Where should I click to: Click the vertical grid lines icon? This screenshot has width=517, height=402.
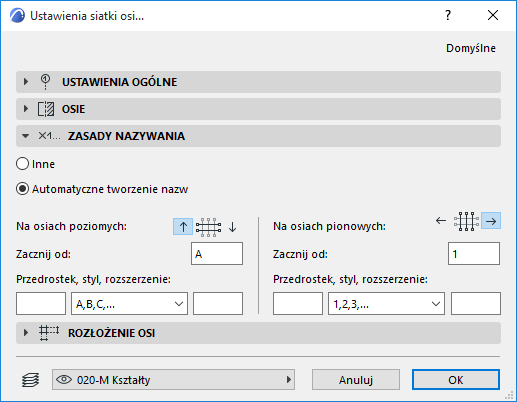tap(466, 221)
